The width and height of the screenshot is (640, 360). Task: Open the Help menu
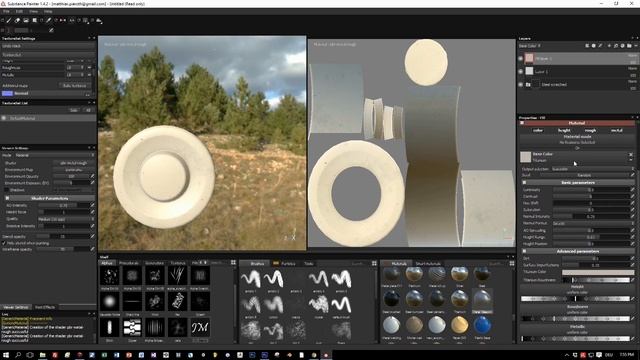48,11
